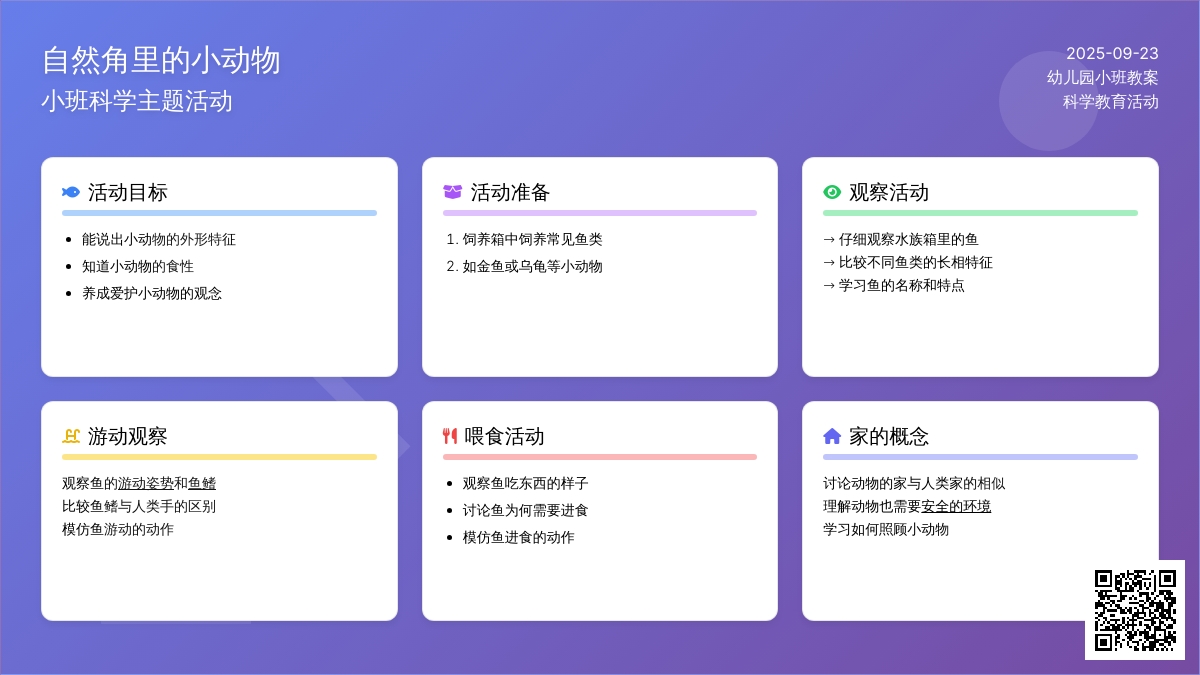The height and width of the screenshot is (675, 1200).
Task: Select numbered item 饲养箱中饲养常见鱼类
Action: 532,239
